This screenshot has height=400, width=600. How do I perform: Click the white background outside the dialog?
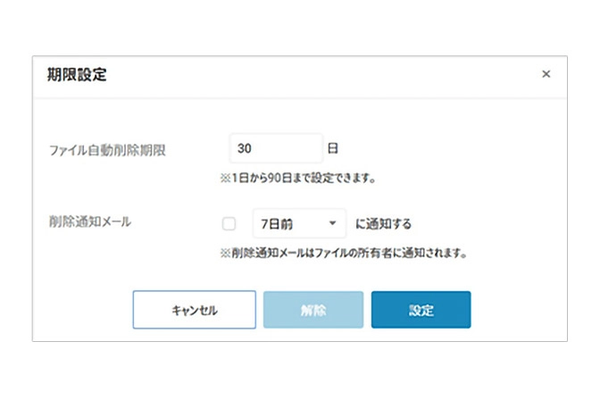(x=300, y=370)
